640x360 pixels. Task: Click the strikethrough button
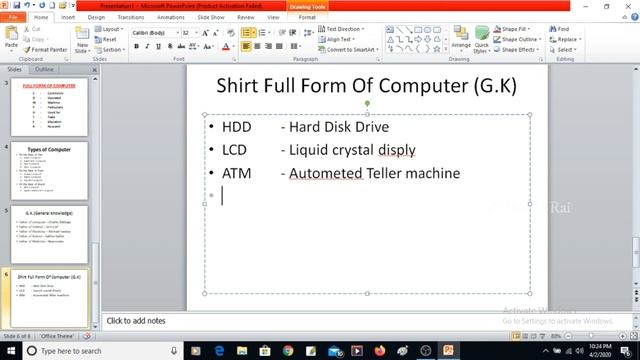pyautogui.click(x=181, y=47)
